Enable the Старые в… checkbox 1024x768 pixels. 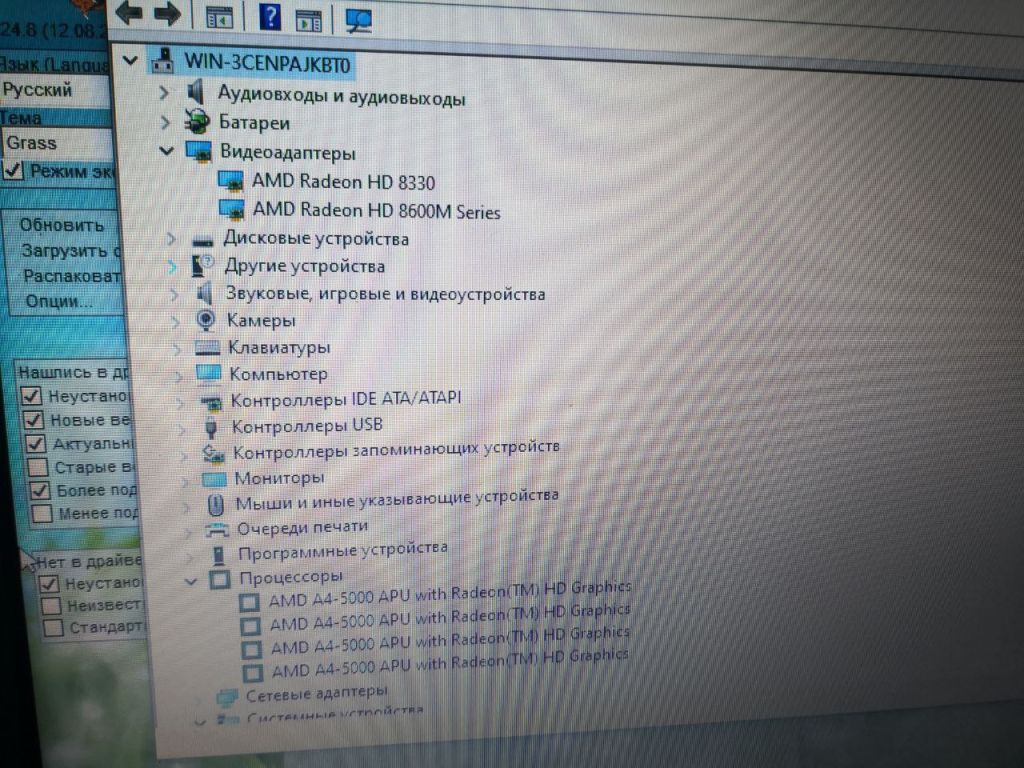(38, 467)
